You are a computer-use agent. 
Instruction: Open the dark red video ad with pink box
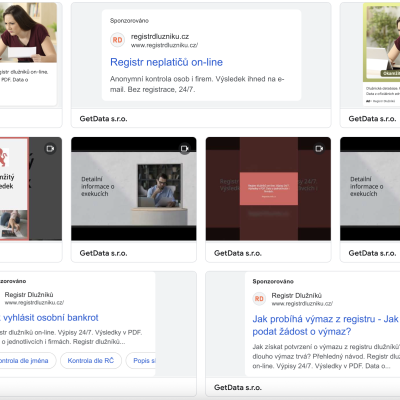point(268,189)
